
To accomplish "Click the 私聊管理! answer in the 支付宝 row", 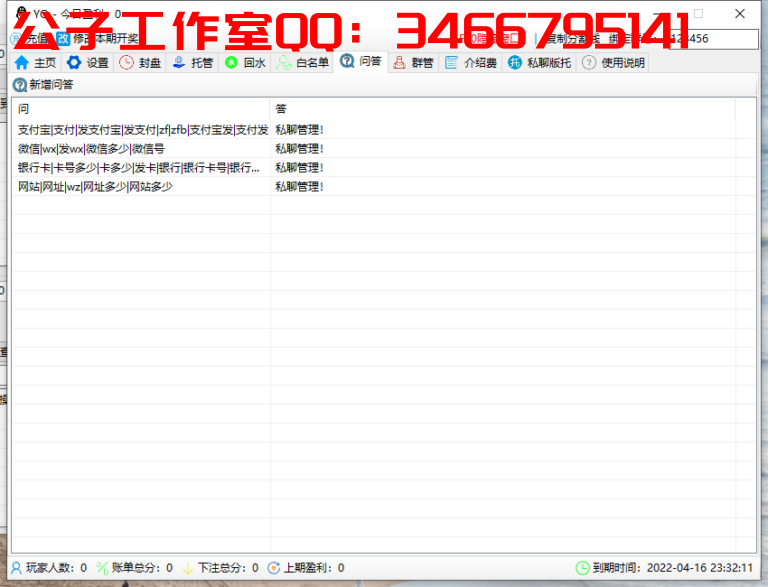I will [299, 130].
